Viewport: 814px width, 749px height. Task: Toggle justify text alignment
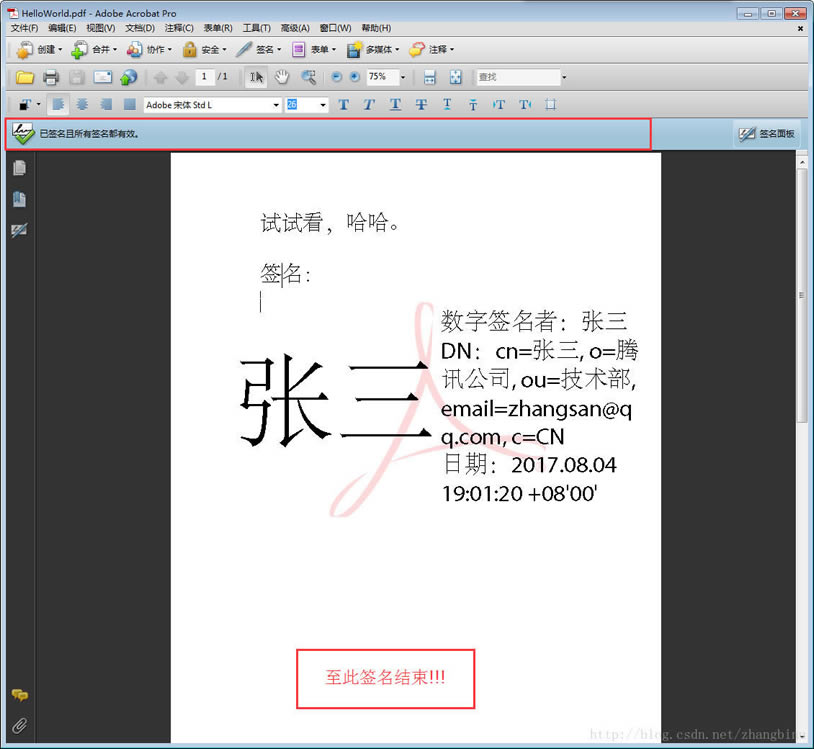[129, 105]
